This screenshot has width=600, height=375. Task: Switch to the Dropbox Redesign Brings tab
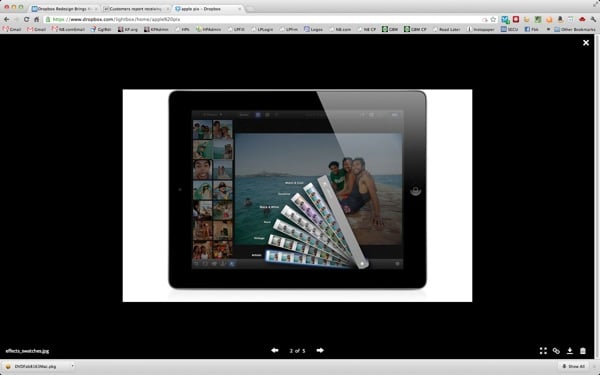pyautogui.click(x=65, y=8)
